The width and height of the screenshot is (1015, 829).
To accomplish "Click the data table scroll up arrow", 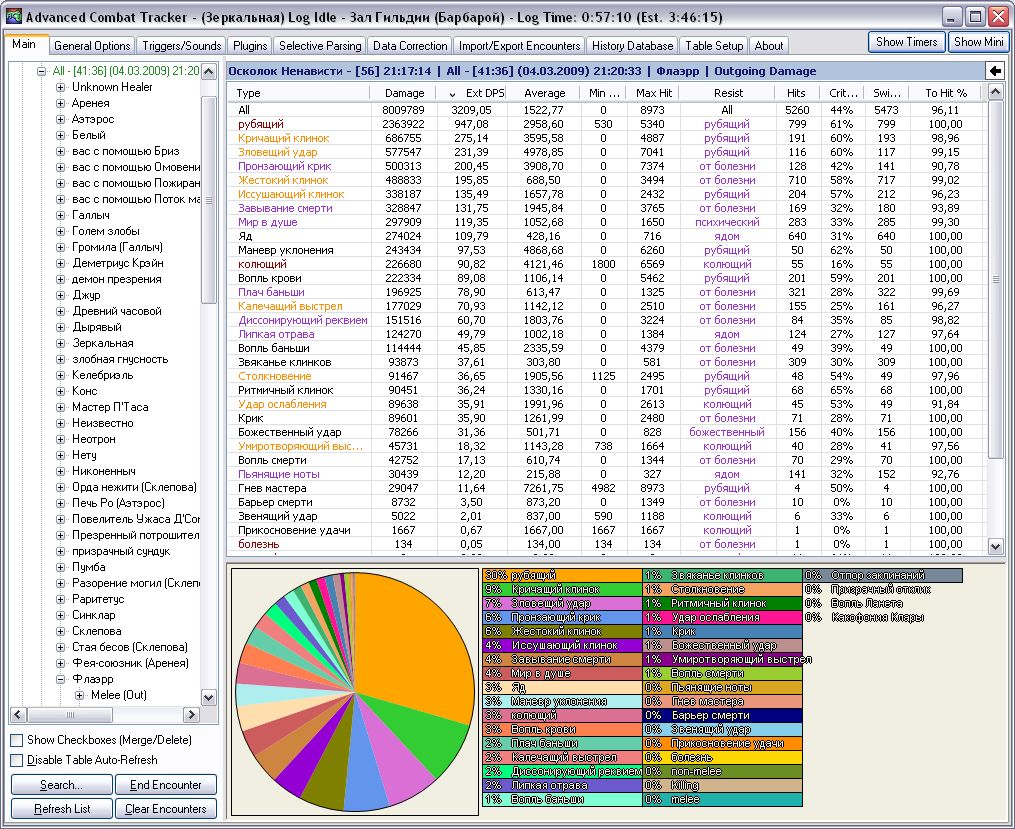I will [996, 91].
